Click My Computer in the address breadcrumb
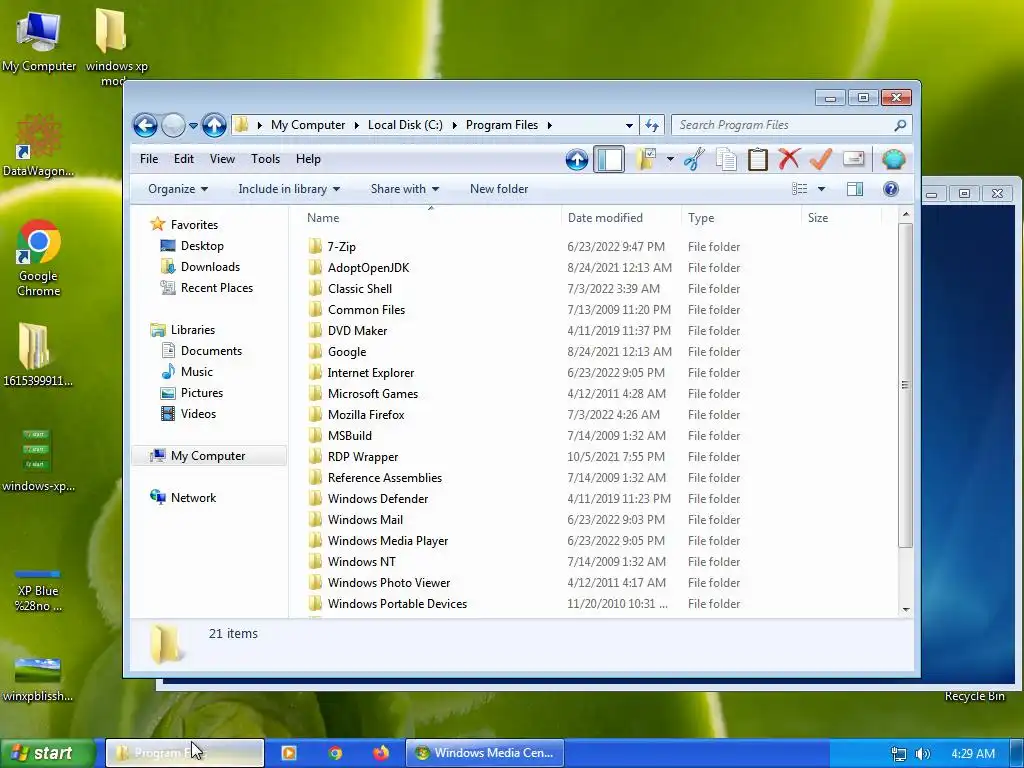Viewport: 1024px width, 768px height. [x=308, y=125]
